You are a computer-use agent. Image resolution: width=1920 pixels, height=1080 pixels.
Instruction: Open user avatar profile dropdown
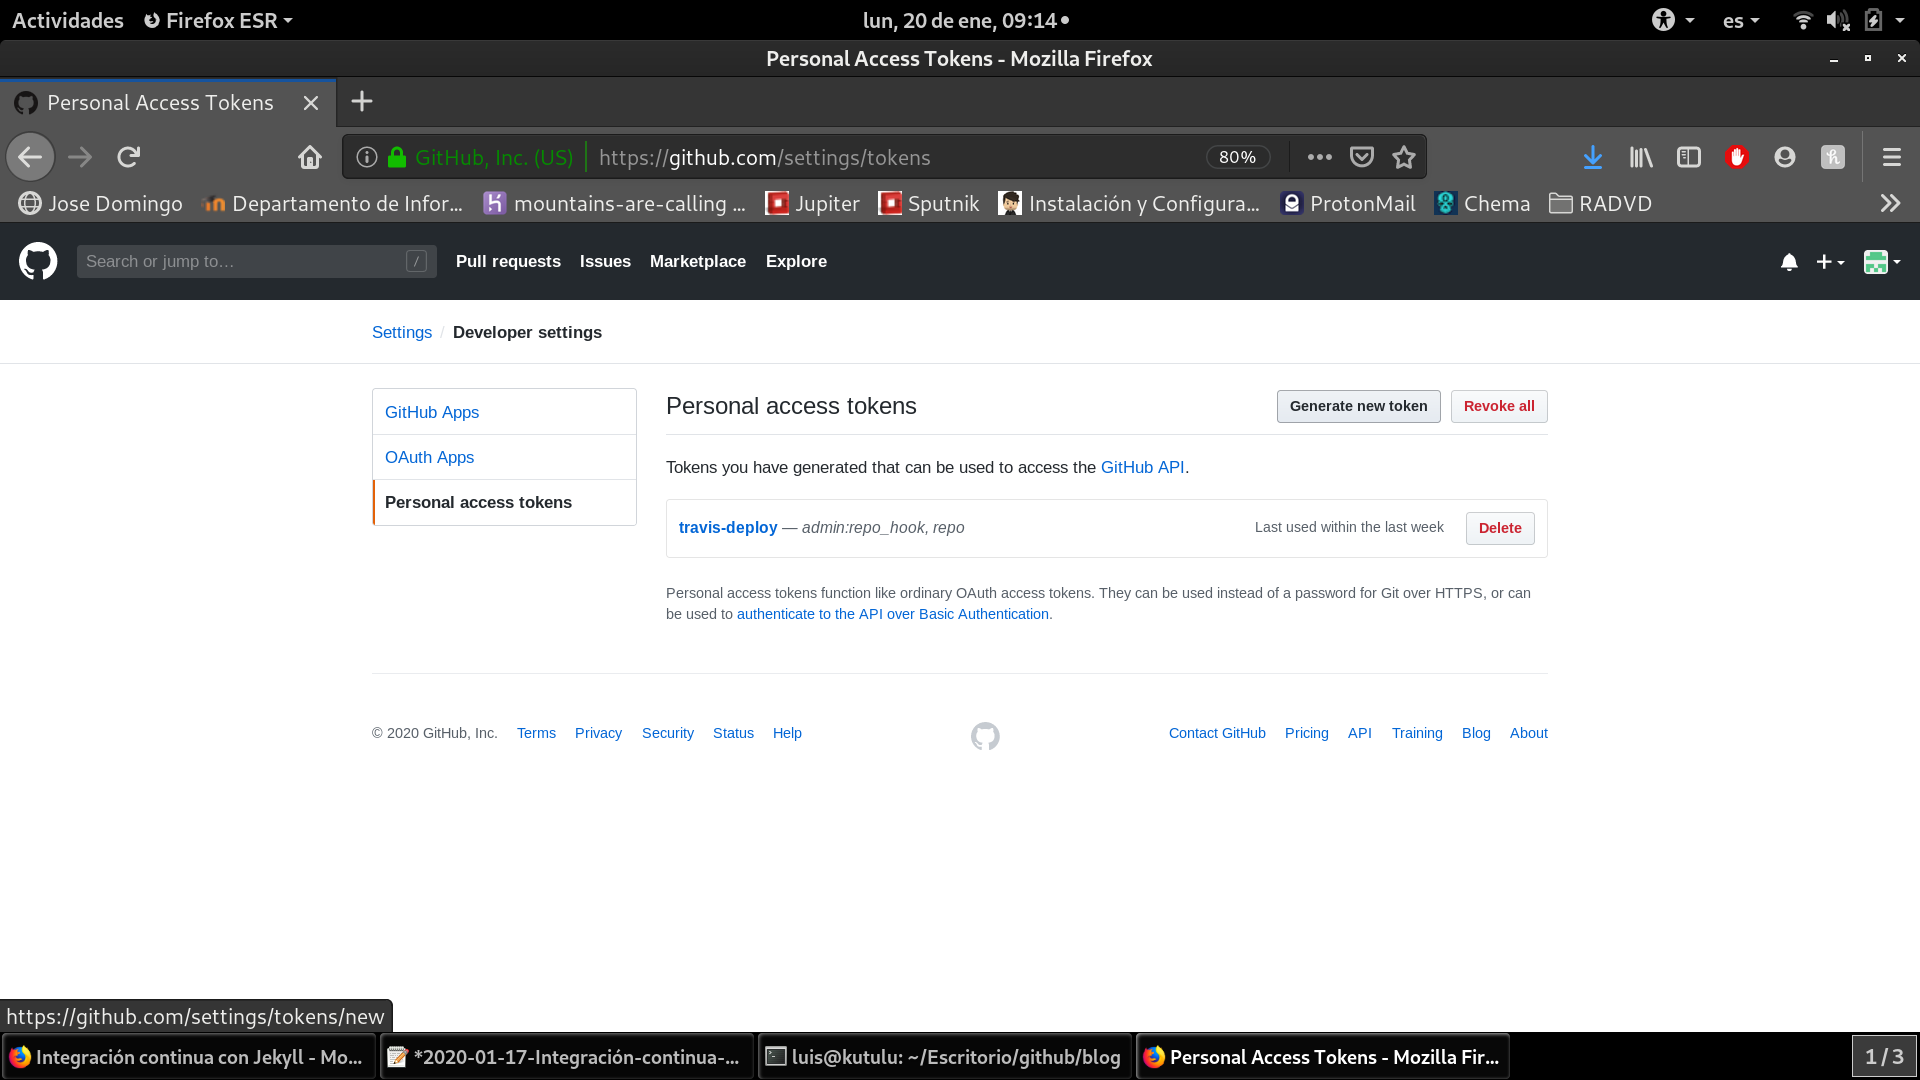1881,262
